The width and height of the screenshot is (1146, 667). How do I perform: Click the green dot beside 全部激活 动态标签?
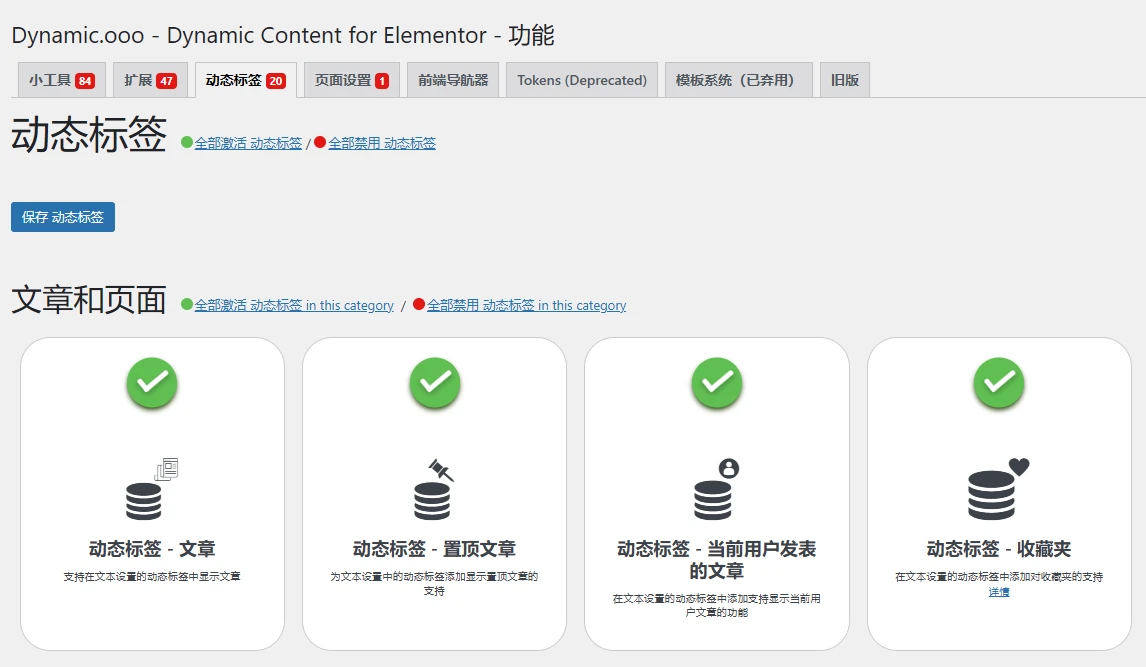(187, 142)
